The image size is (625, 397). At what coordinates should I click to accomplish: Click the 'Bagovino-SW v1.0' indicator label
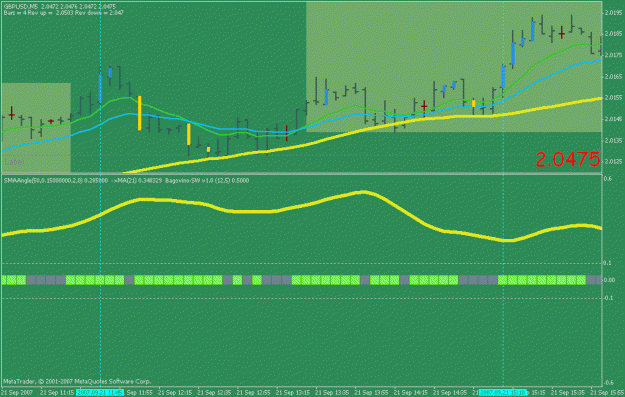(207, 181)
